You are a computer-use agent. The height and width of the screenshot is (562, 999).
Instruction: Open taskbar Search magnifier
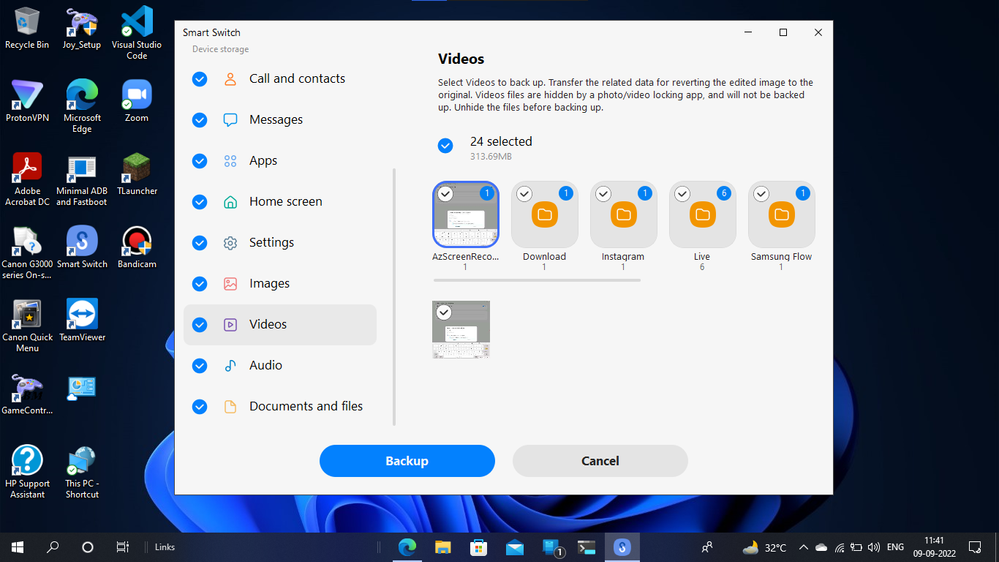53,547
